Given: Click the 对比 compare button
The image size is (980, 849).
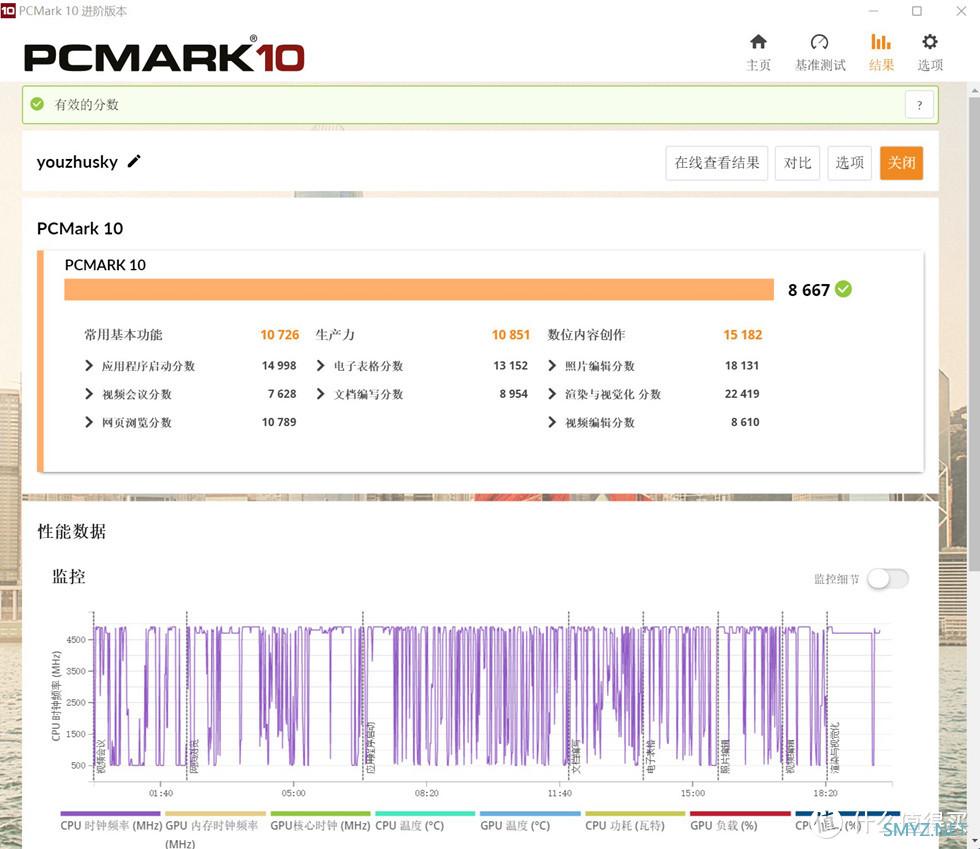Looking at the screenshot, I should click(797, 163).
